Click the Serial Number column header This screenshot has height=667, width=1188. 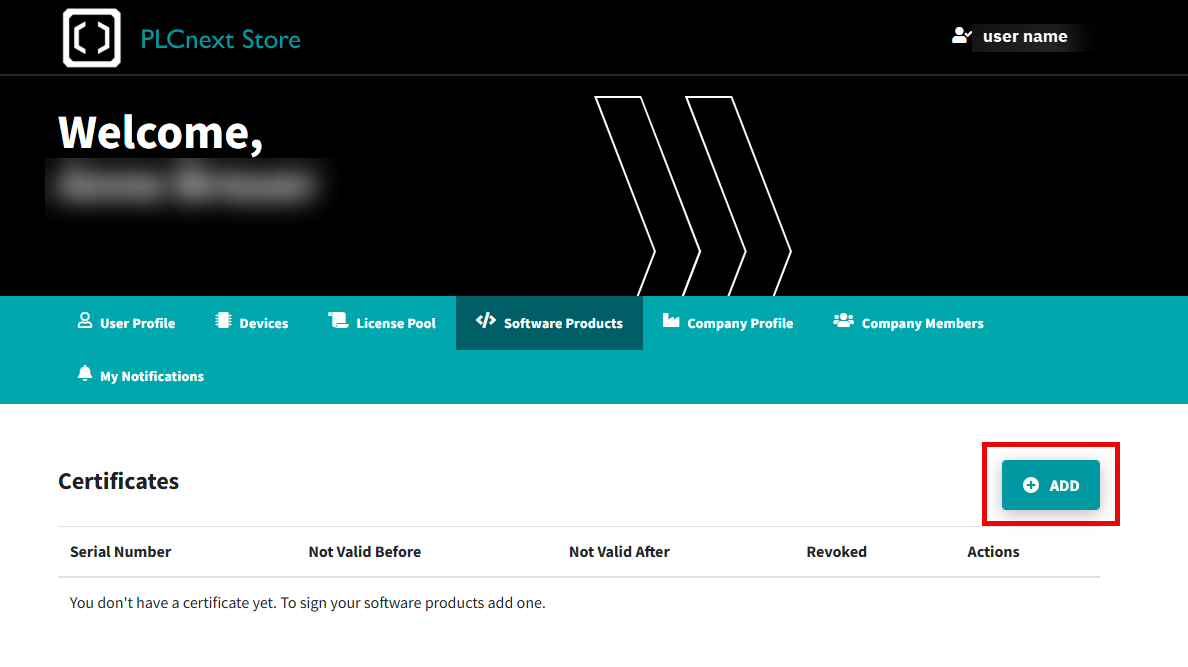click(120, 552)
